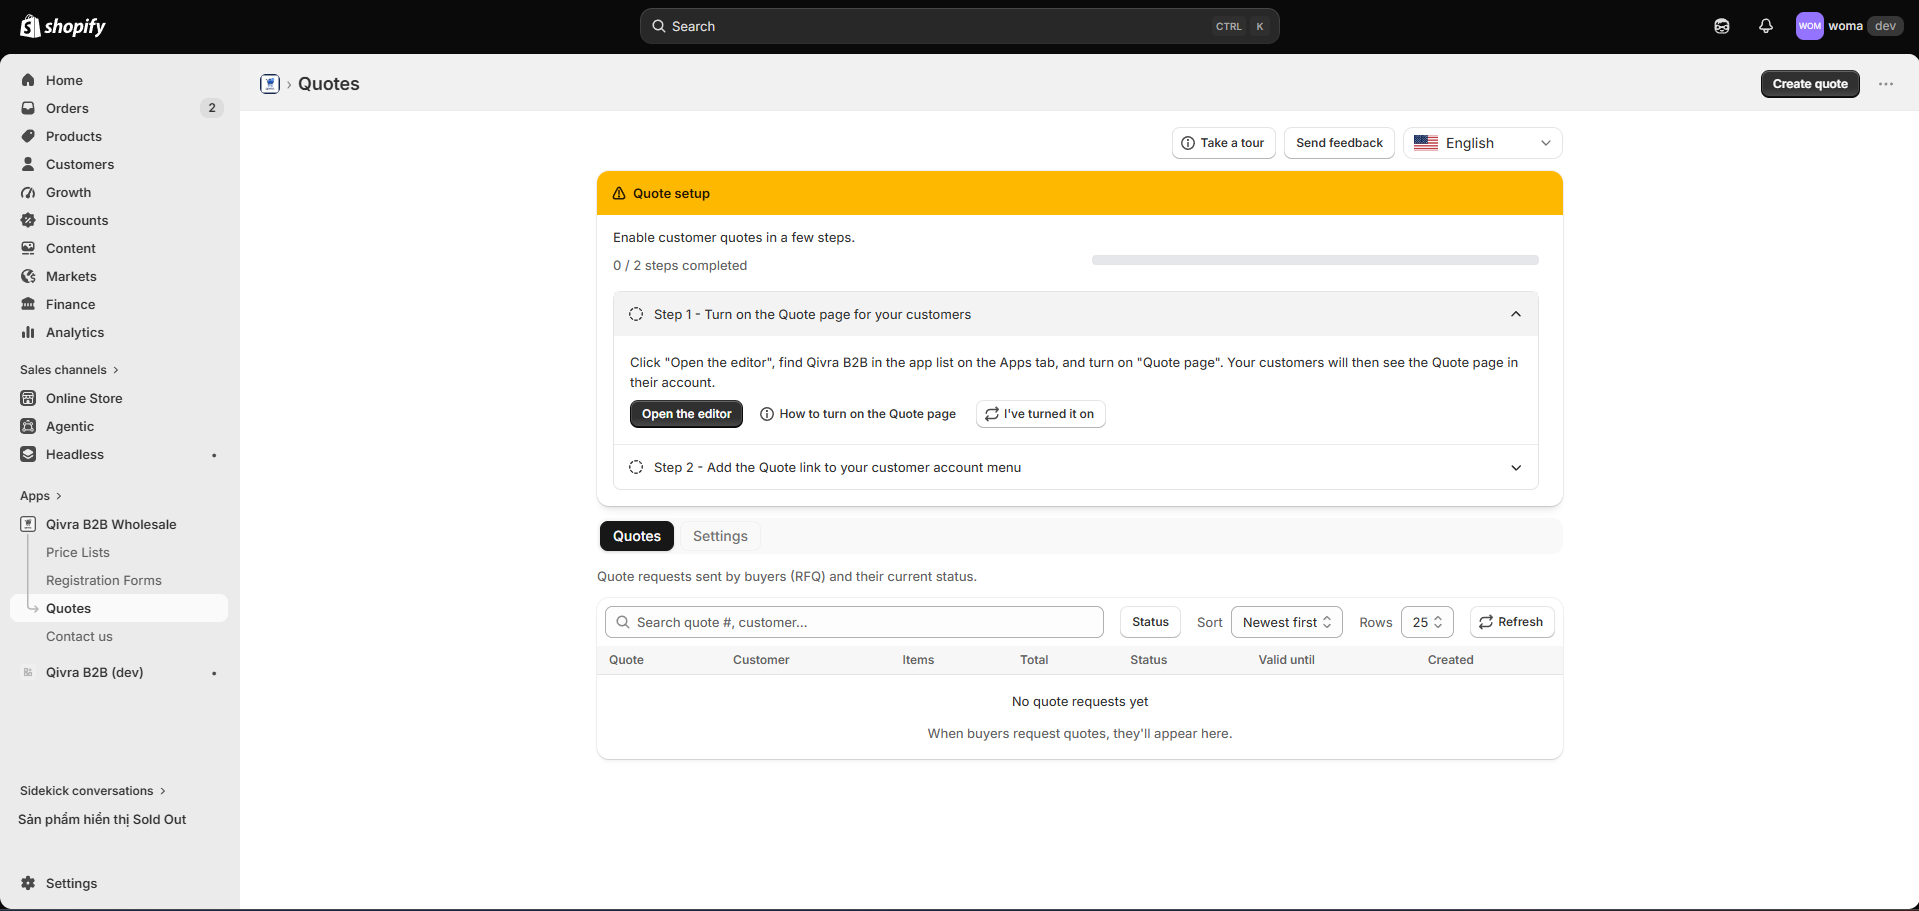Change the rows per page selector showing 25
The width and height of the screenshot is (1919, 911).
coord(1427,622)
